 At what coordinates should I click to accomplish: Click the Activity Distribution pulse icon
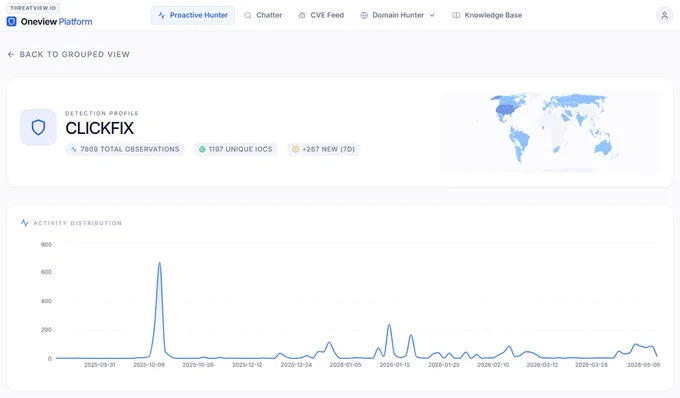point(25,223)
